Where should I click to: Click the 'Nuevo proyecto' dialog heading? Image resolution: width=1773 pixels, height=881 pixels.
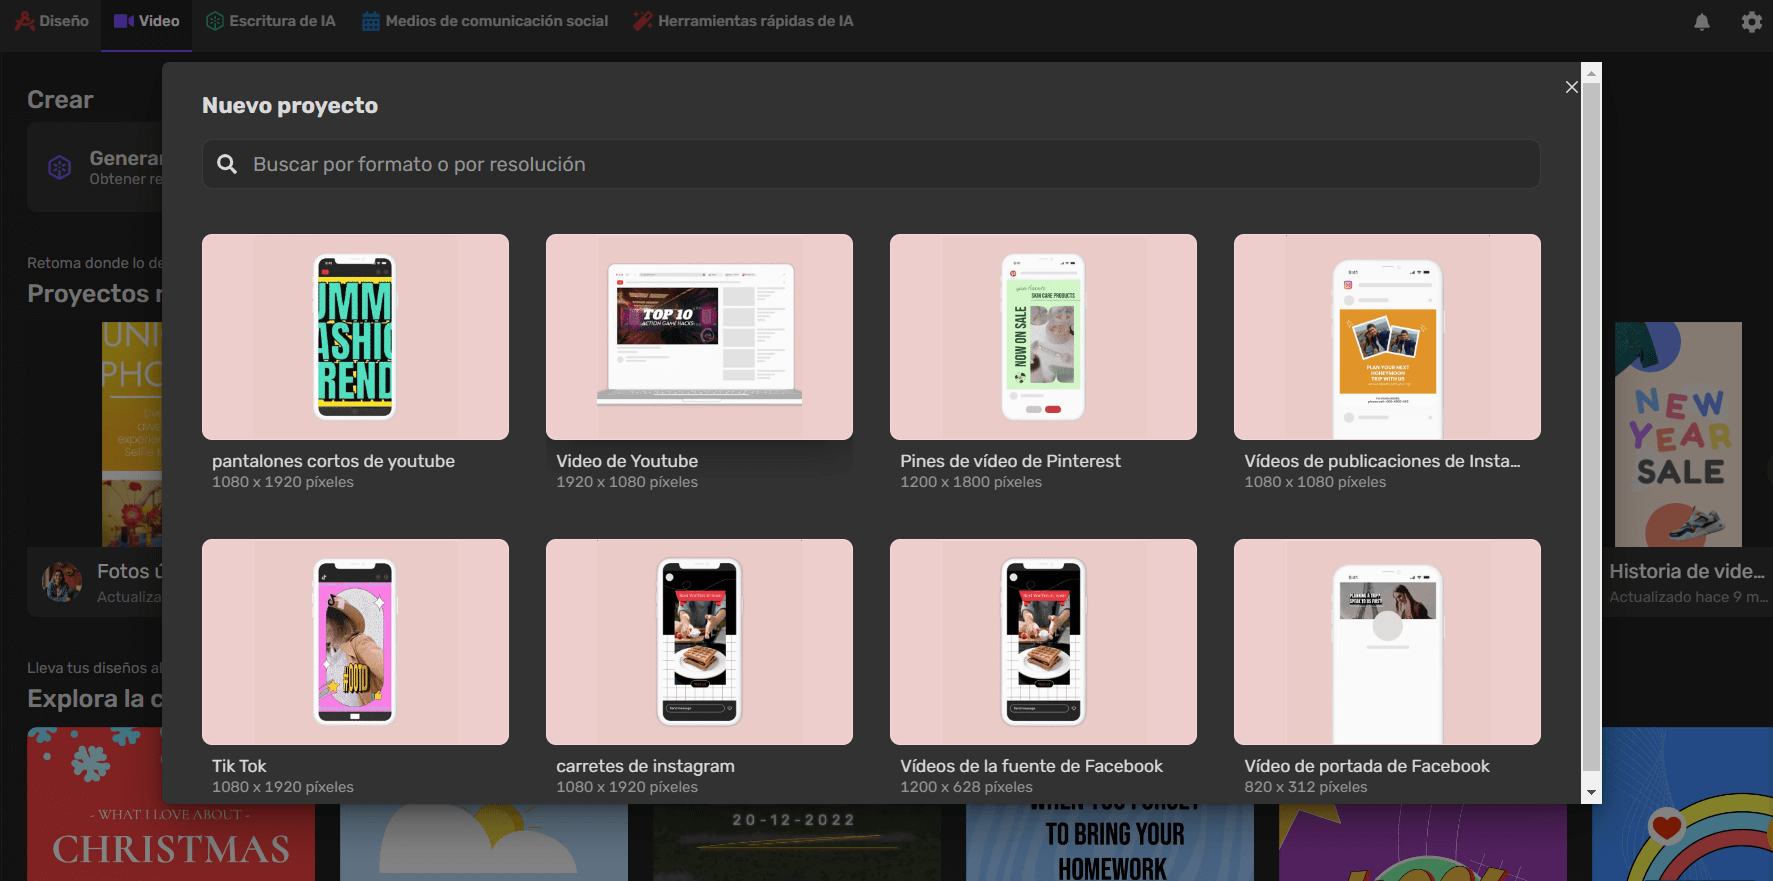click(x=290, y=106)
